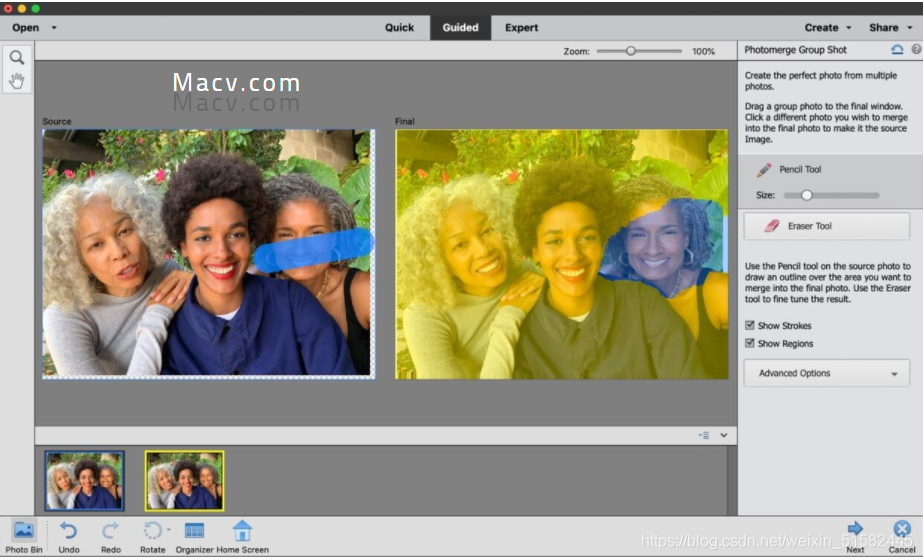The image size is (923, 560).
Task: Click the Share button
Action: [x=884, y=28]
